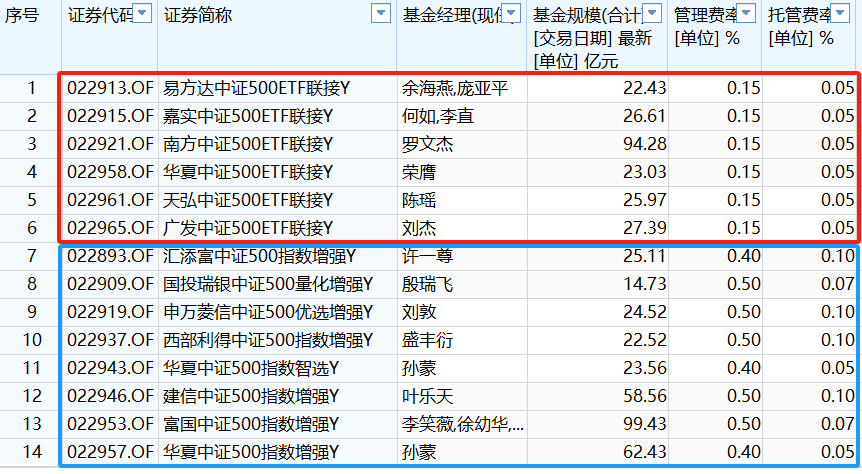Image resolution: width=862 pixels, height=474 pixels.
Task: Select manager cell 盛丰衍
Action: 427,340
